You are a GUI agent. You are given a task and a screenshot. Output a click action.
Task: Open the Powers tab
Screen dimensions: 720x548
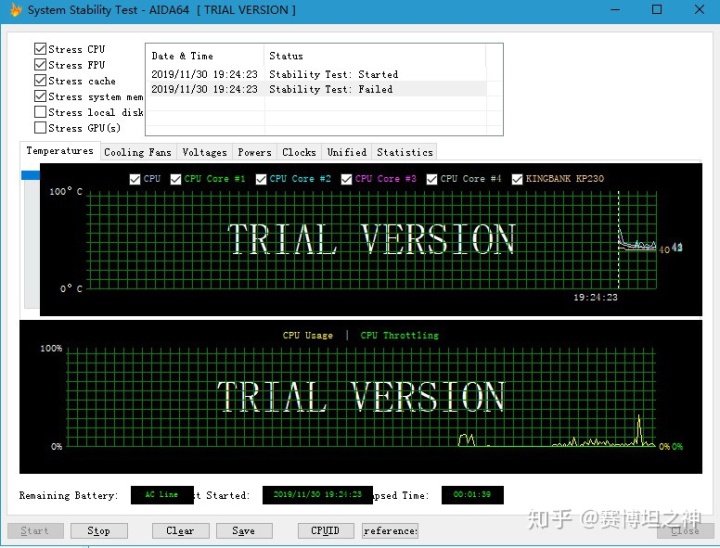254,152
